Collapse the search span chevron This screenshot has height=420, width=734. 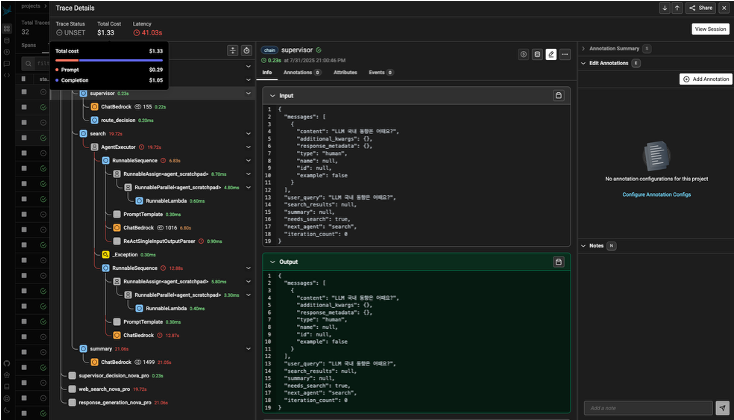249,132
